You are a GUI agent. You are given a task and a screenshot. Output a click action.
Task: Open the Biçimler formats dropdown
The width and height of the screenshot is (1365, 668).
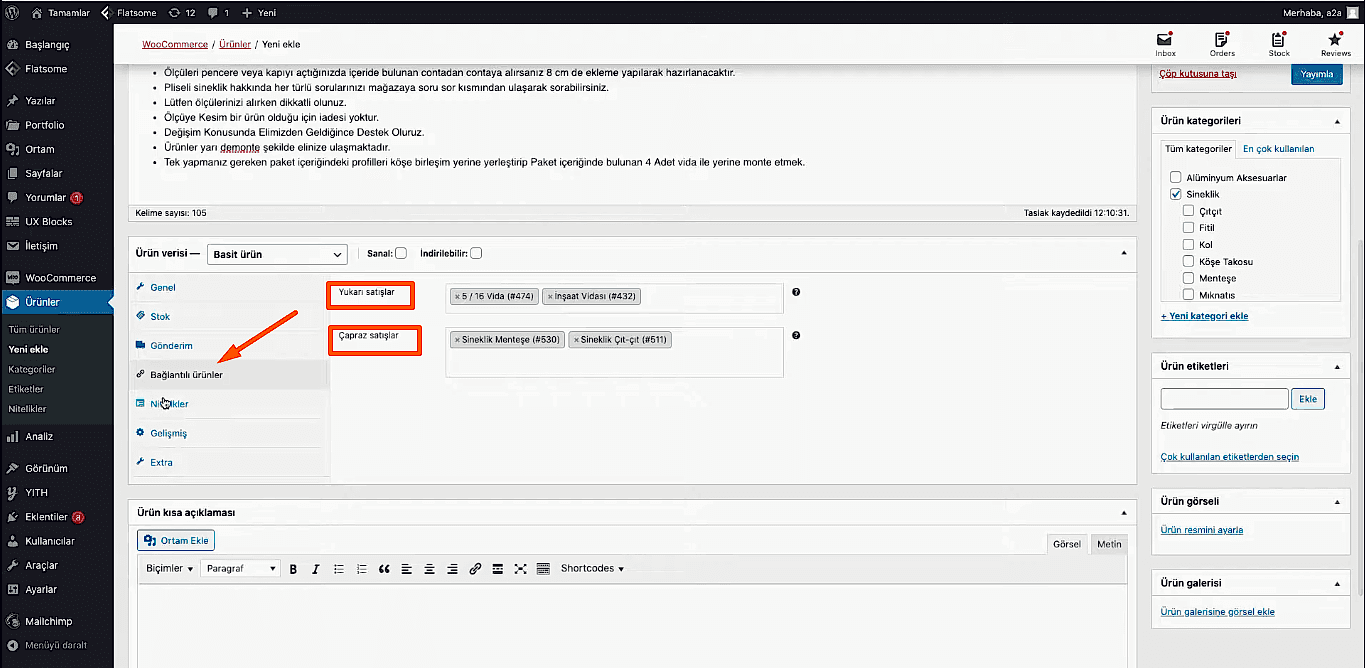click(x=169, y=568)
